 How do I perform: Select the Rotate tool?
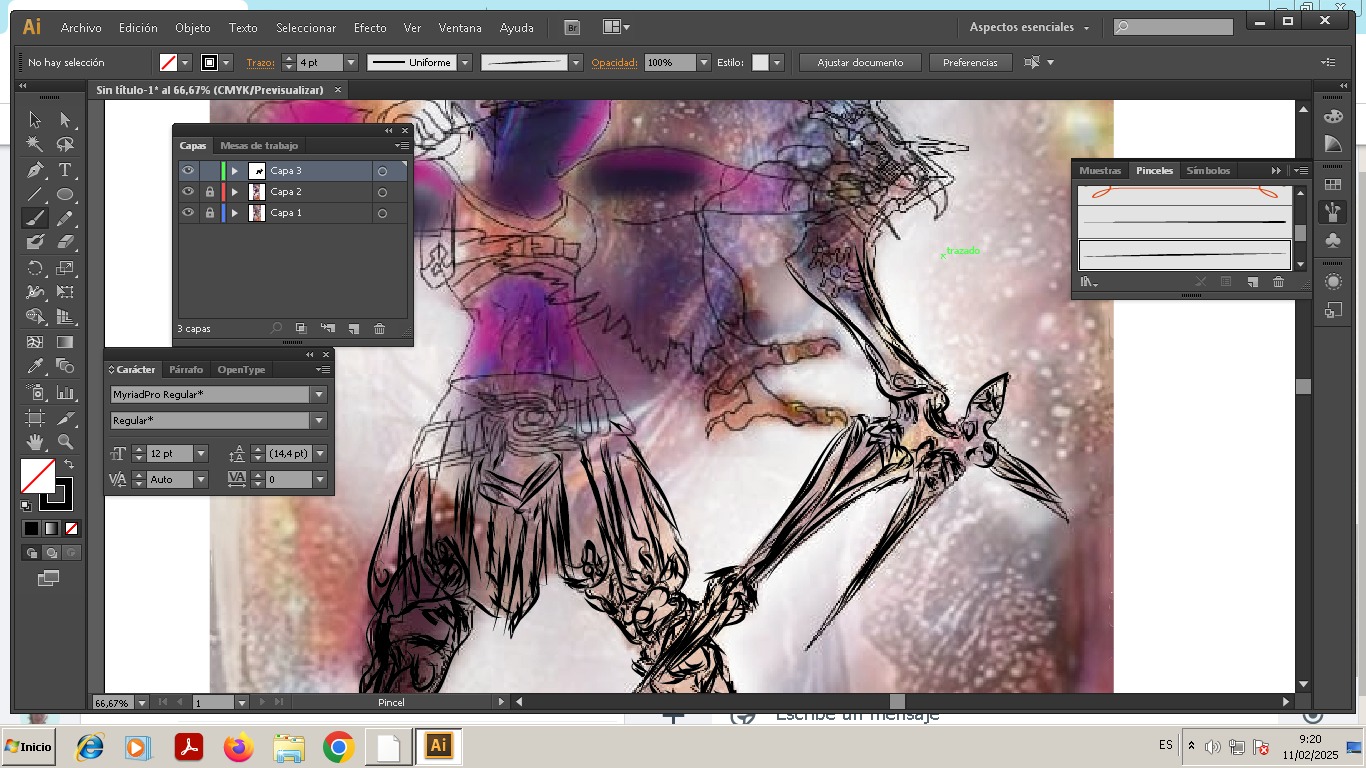tap(35, 268)
